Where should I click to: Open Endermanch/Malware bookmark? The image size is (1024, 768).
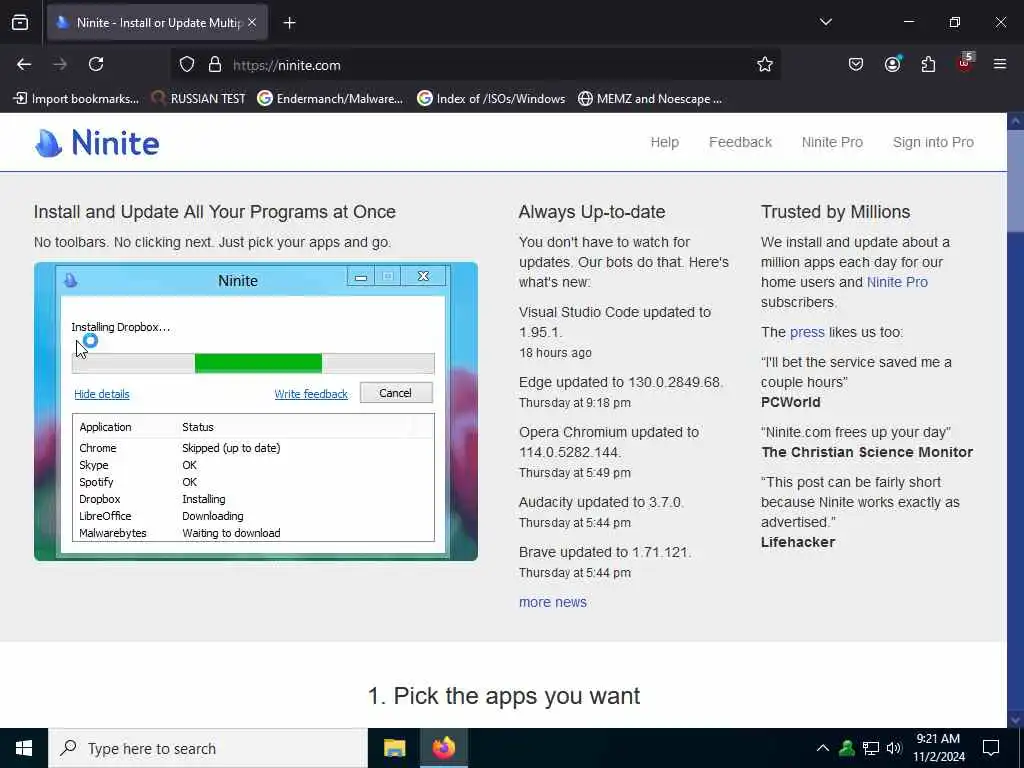[330, 99]
